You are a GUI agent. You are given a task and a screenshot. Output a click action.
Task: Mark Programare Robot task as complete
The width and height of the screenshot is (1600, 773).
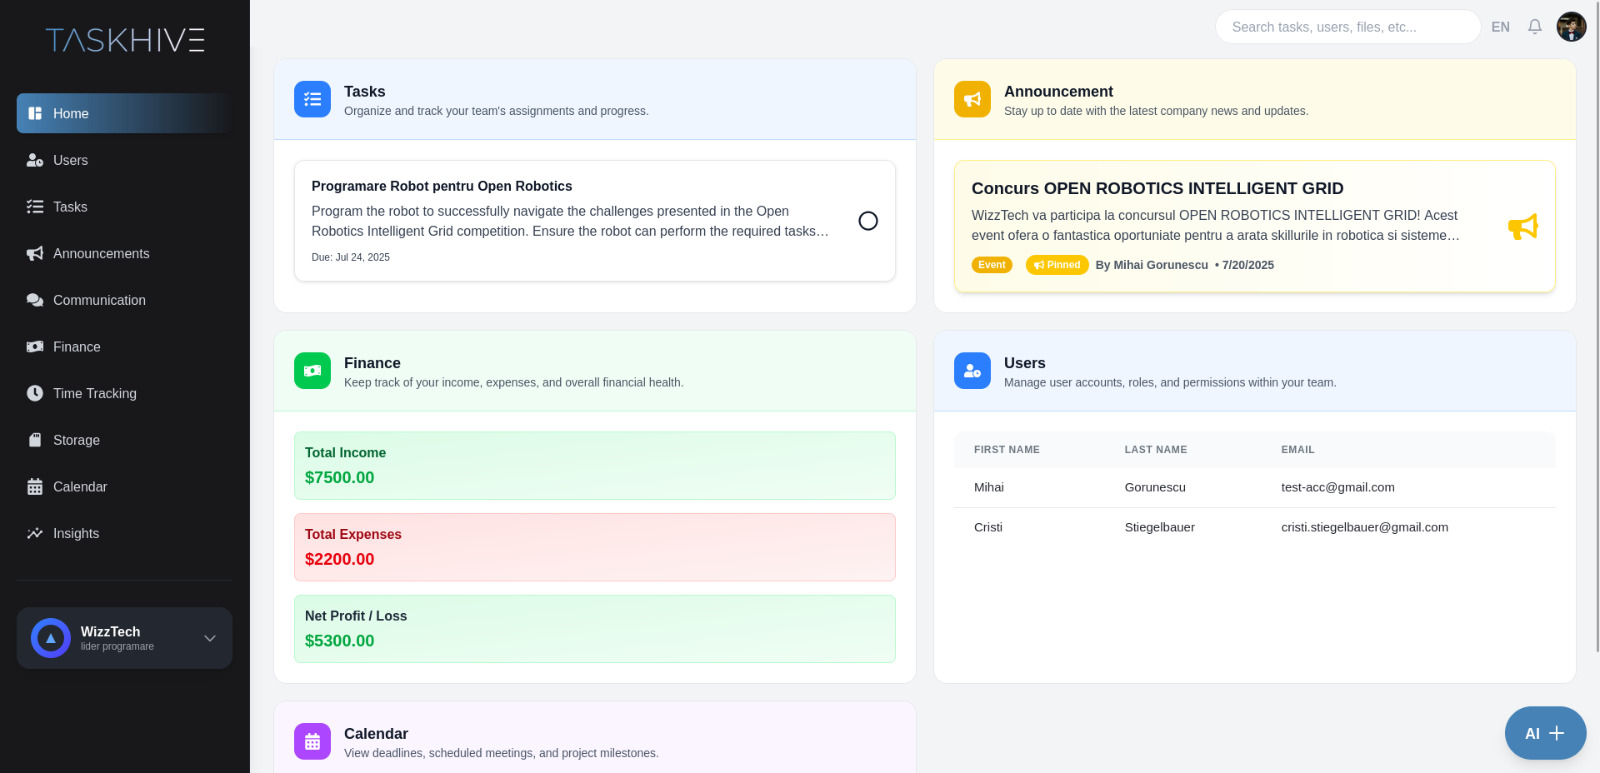point(868,221)
